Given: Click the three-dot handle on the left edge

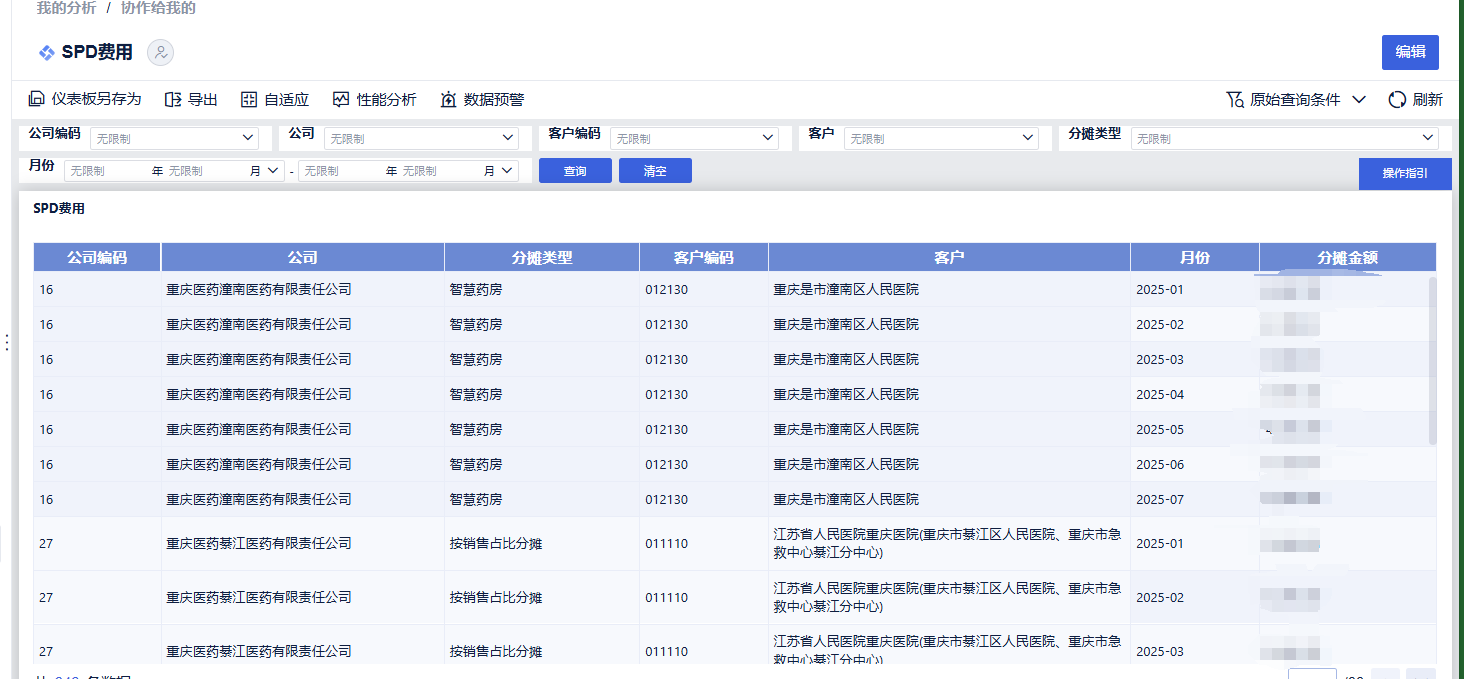Looking at the screenshot, I should pos(7,343).
